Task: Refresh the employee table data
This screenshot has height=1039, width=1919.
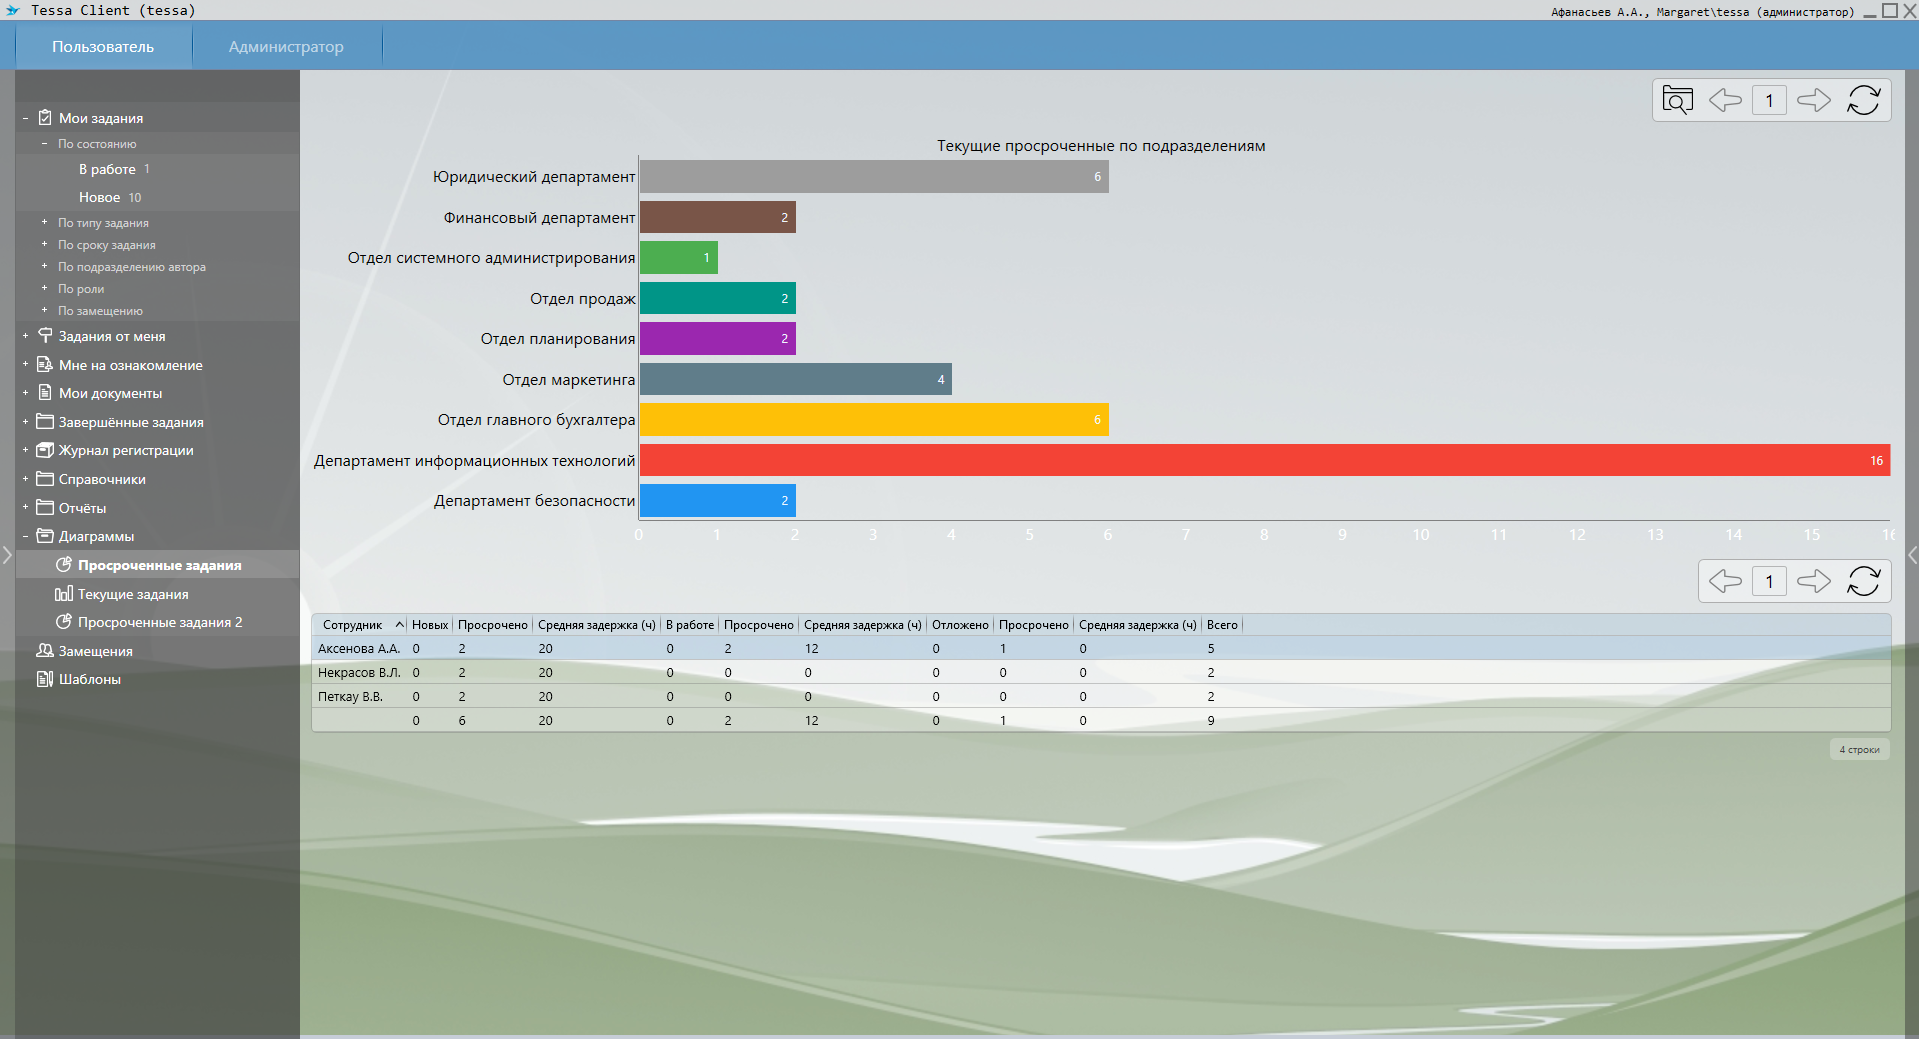Action: tap(1863, 581)
